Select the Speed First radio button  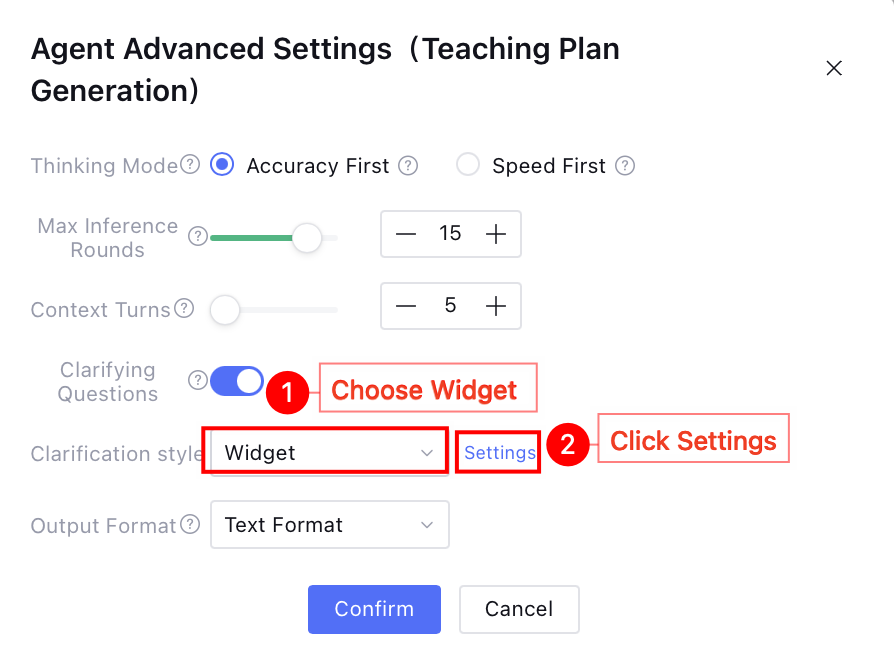click(468, 165)
